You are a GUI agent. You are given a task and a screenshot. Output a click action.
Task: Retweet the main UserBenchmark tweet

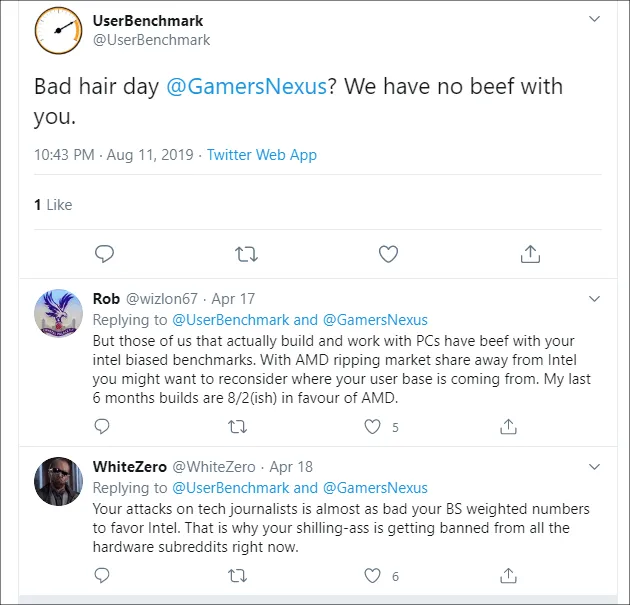pos(245,254)
